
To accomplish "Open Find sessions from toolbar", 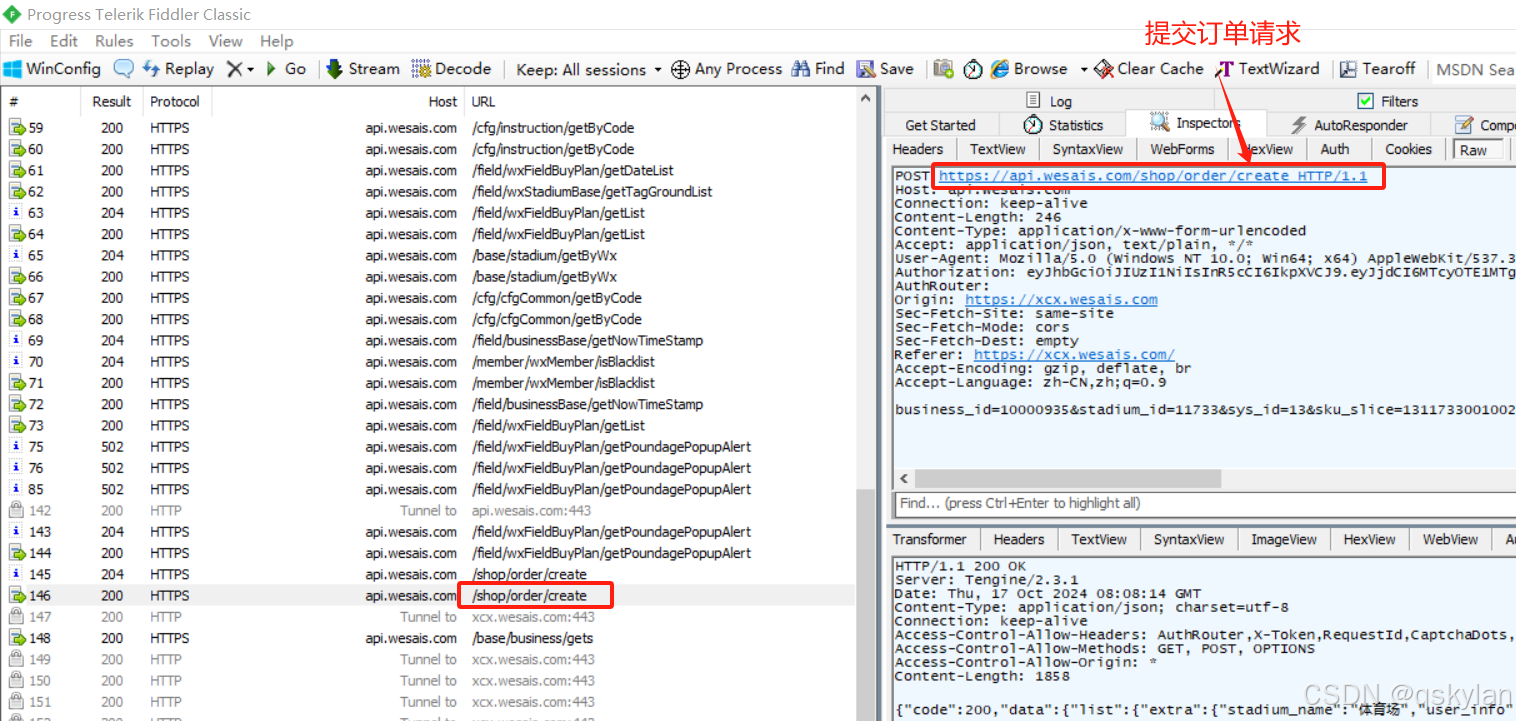I will coord(818,69).
